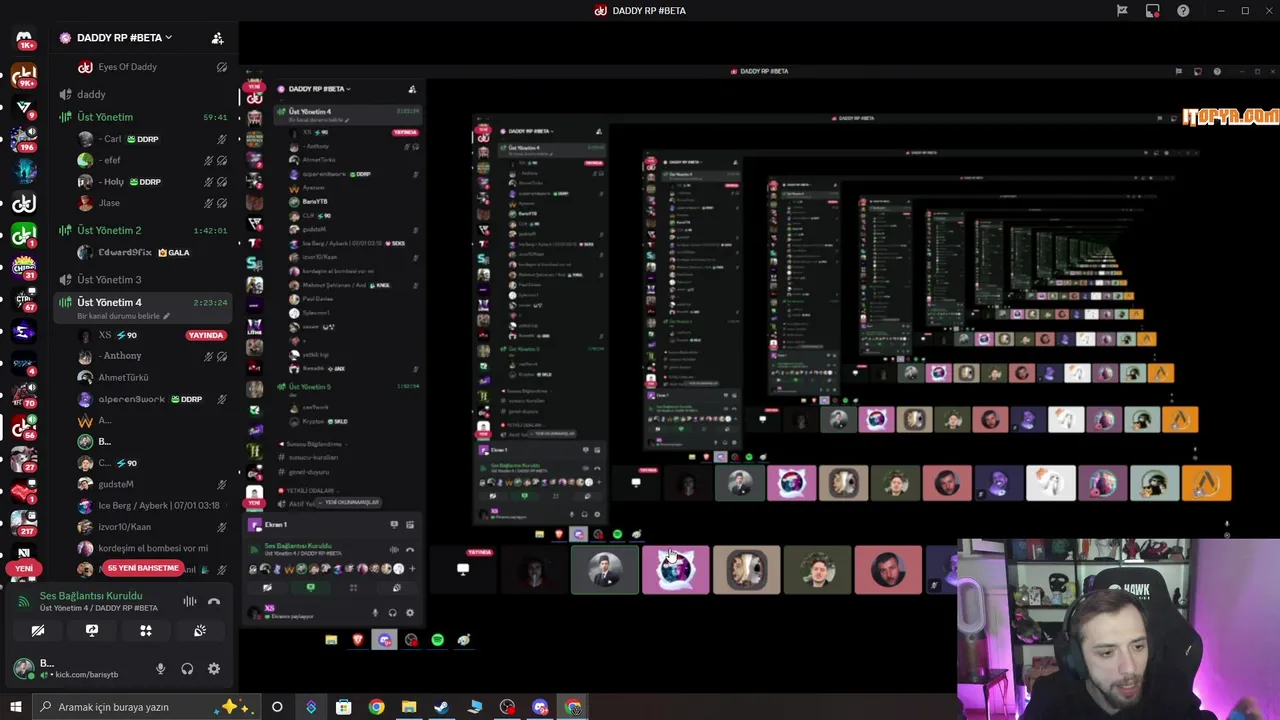
Task: Click the screen recording indicator in title bar
Action: (x=1153, y=11)
